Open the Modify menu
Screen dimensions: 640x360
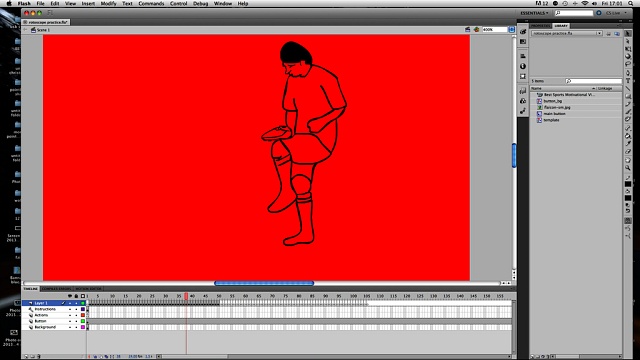(109, 3)
